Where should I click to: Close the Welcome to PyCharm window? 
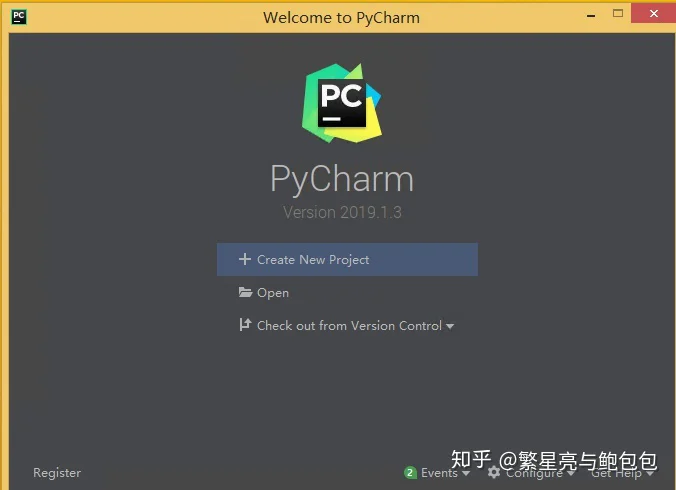click(x=654, y=13)
